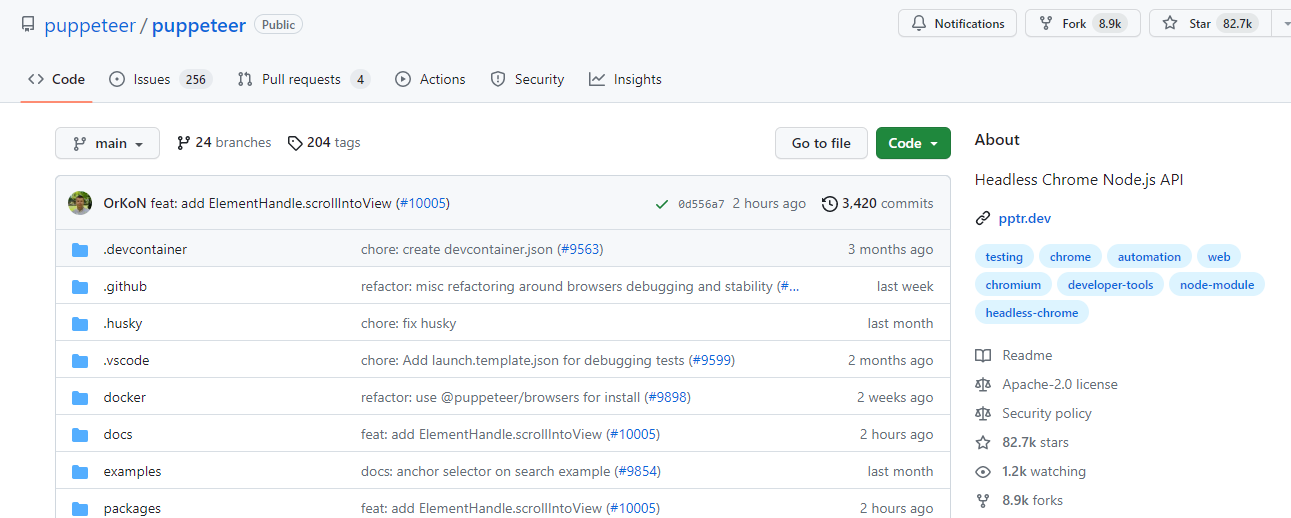Open pull request #9854 link
The height and width of the screenshot is (518, 1291).
click(637, 472)
